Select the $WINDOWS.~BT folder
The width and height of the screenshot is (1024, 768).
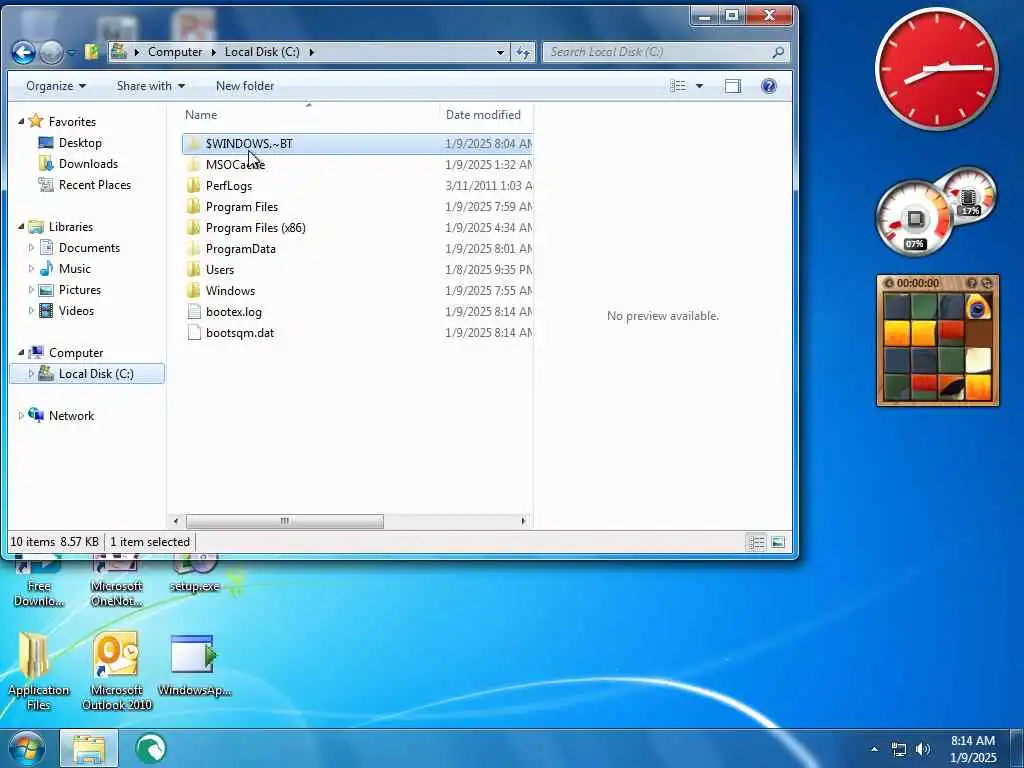(x=357, y=144)
